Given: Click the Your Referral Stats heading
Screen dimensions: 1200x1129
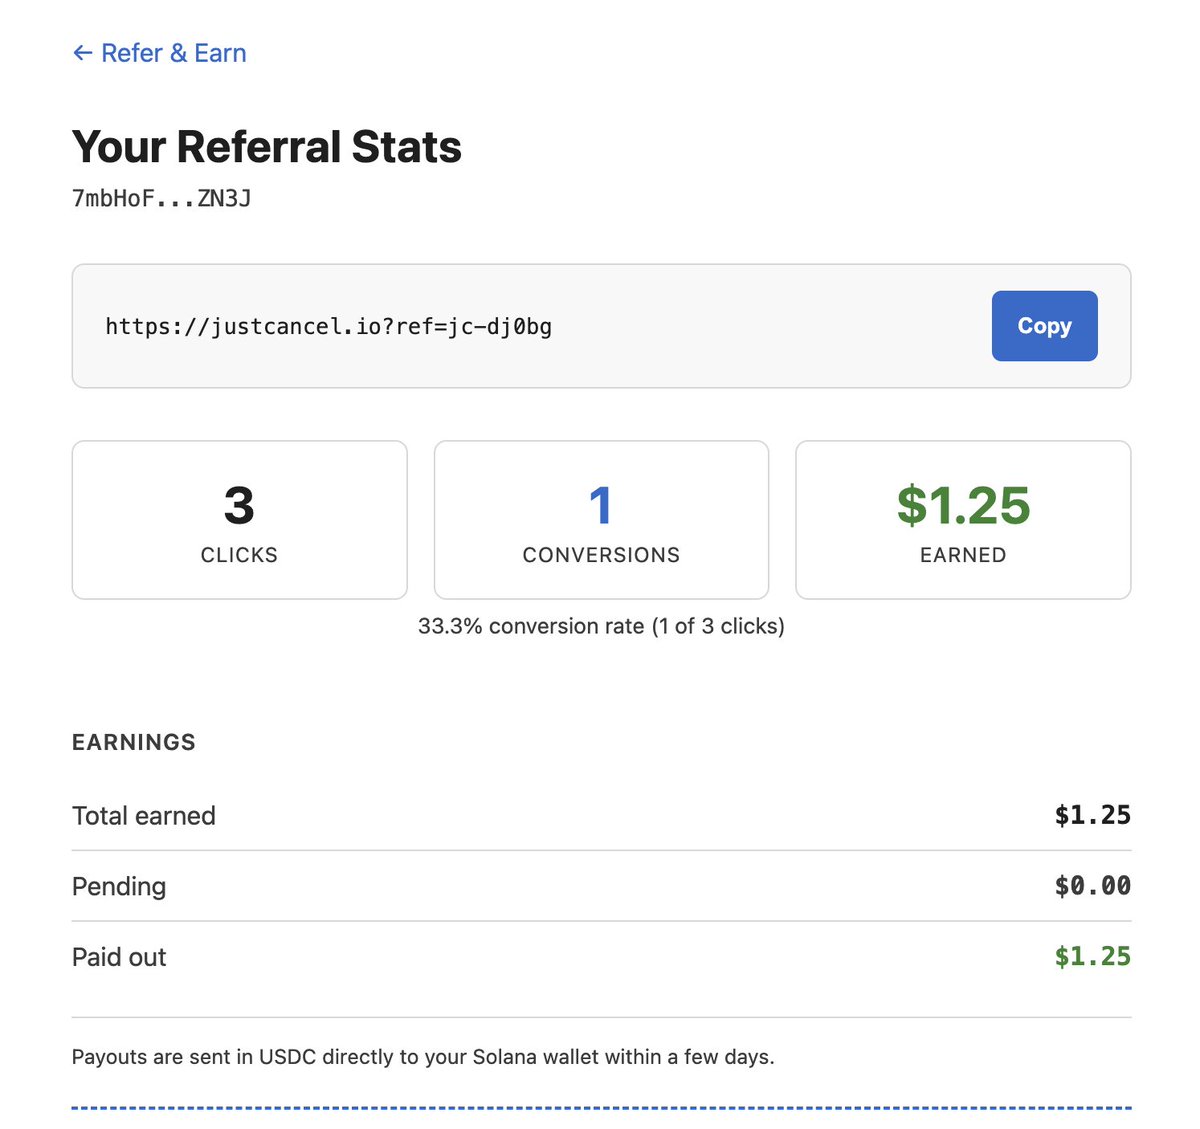Looking at the screenshot, I should [x=266, y=147].
